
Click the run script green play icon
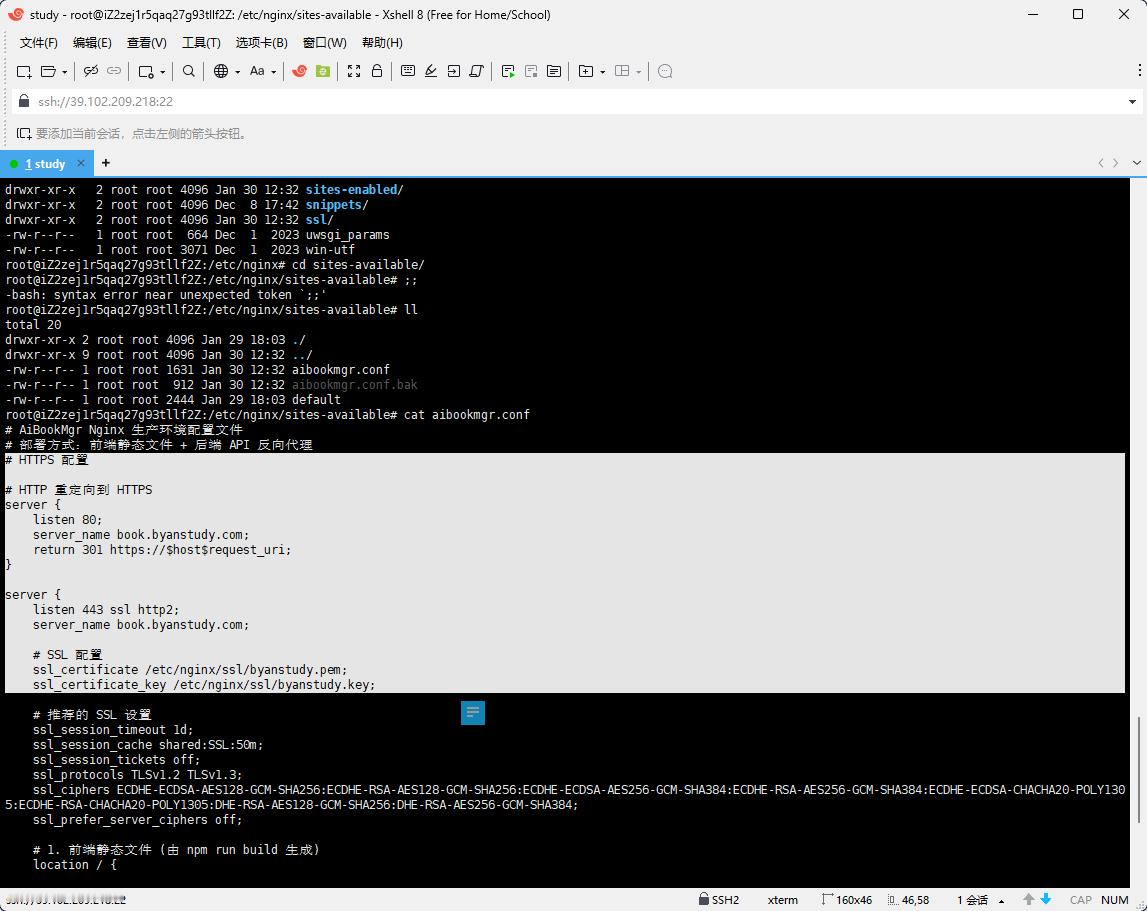pyautogui.click(x=508, y=71)
